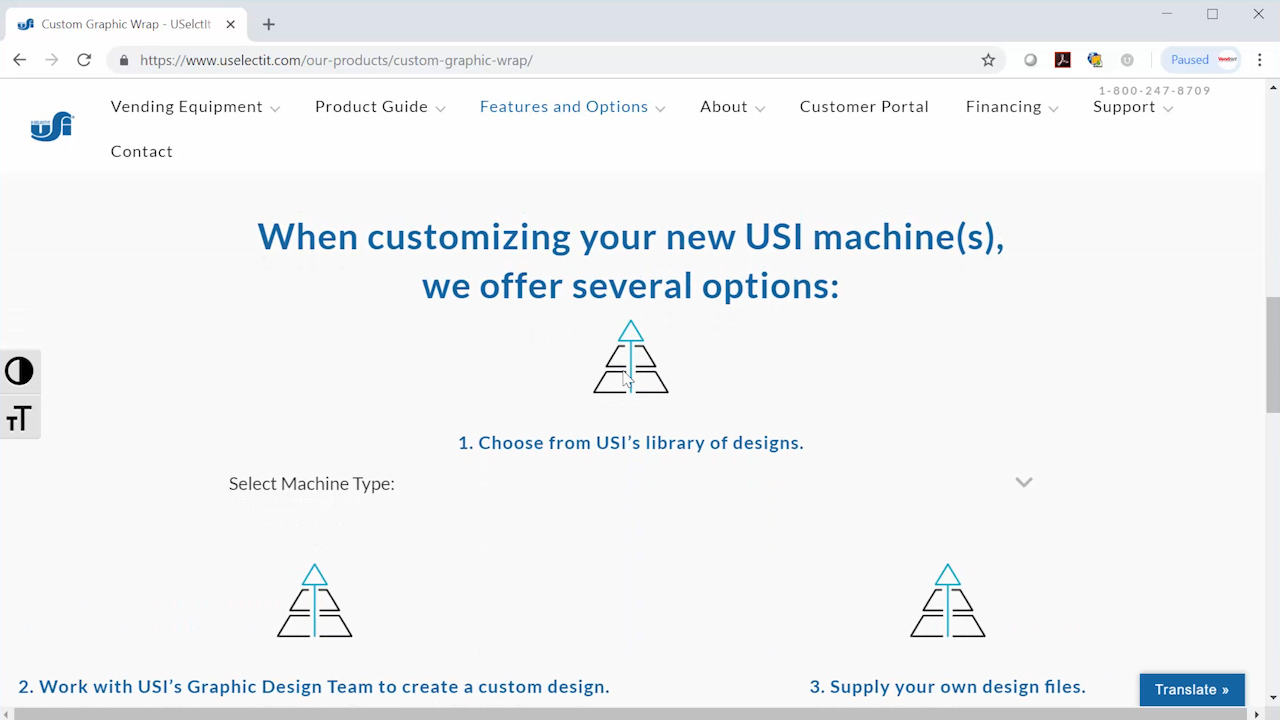Viewport: 1280px width, 720px height.
Task: Expand the Select Machine Type dropdown
Action: pos(1023,482)
